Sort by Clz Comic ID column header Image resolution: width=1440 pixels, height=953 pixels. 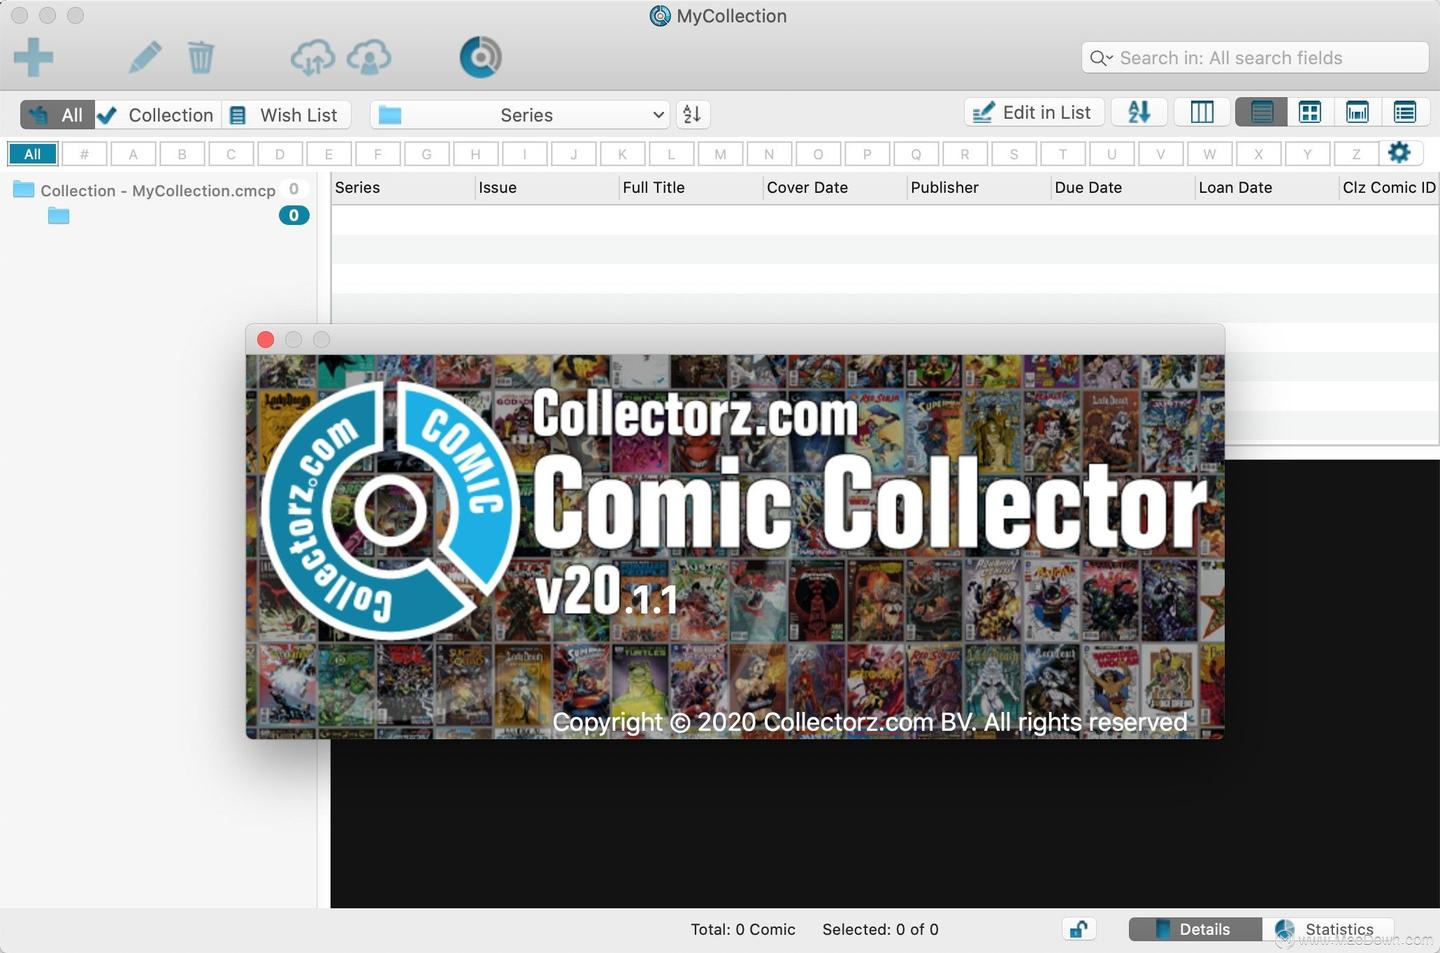(1389, 187)
